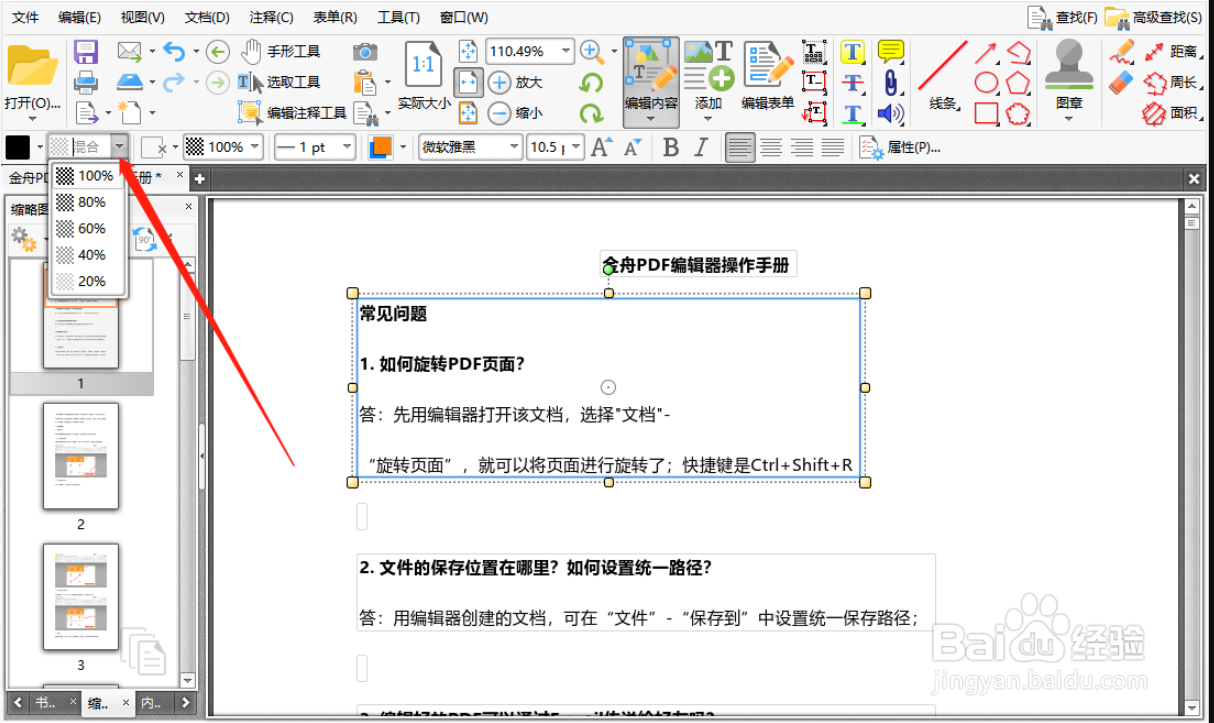Click the purple Save disk icon
Viewport: 1214px width, 723px height.
pos(87,52)
